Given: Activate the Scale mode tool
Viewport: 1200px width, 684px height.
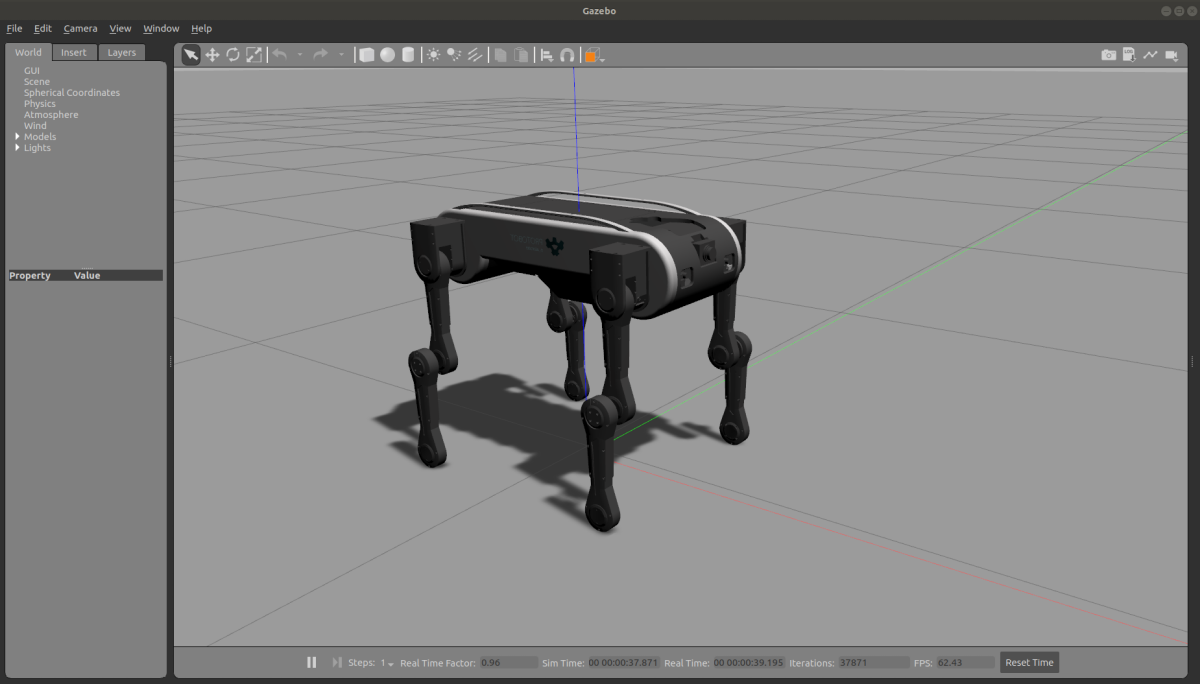Looking at the screenshot, I should [254, 55].
